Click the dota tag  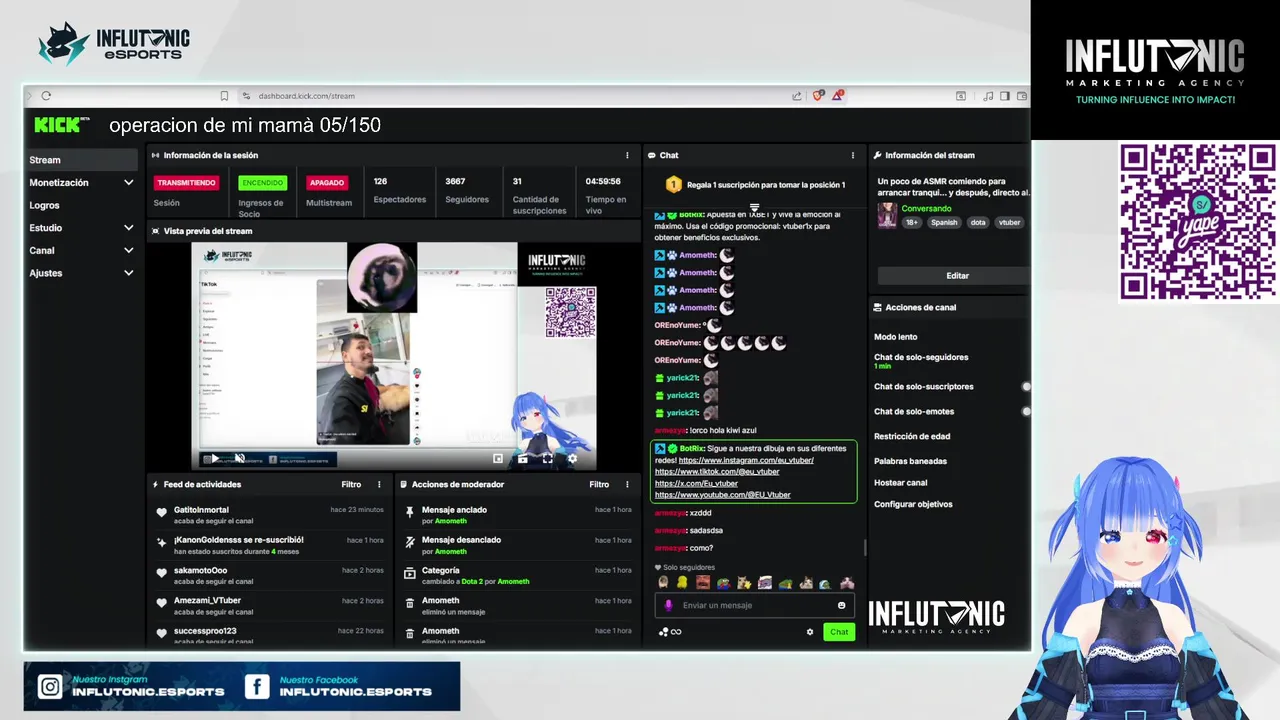[x=977, y=222]
